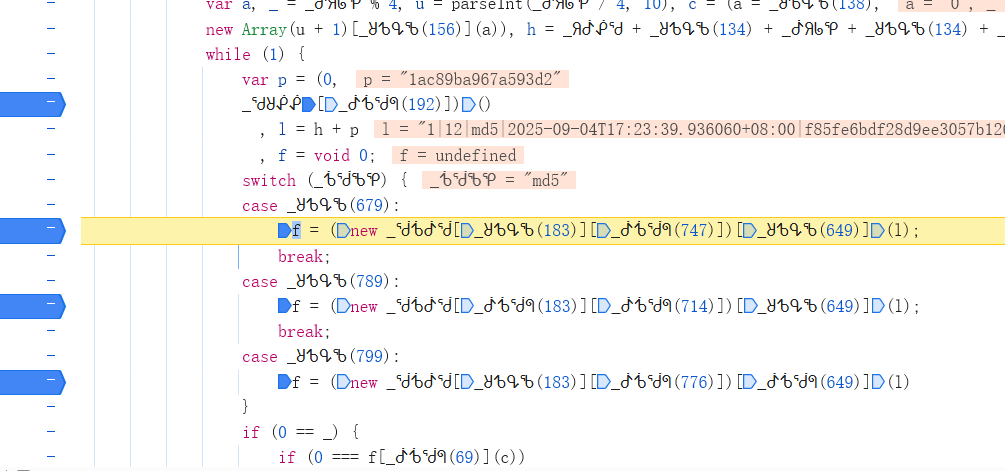Toggle the inline marker before the final (1) on the (714) line
This screenshot has width=1005, height=471.
coord(878,306)
